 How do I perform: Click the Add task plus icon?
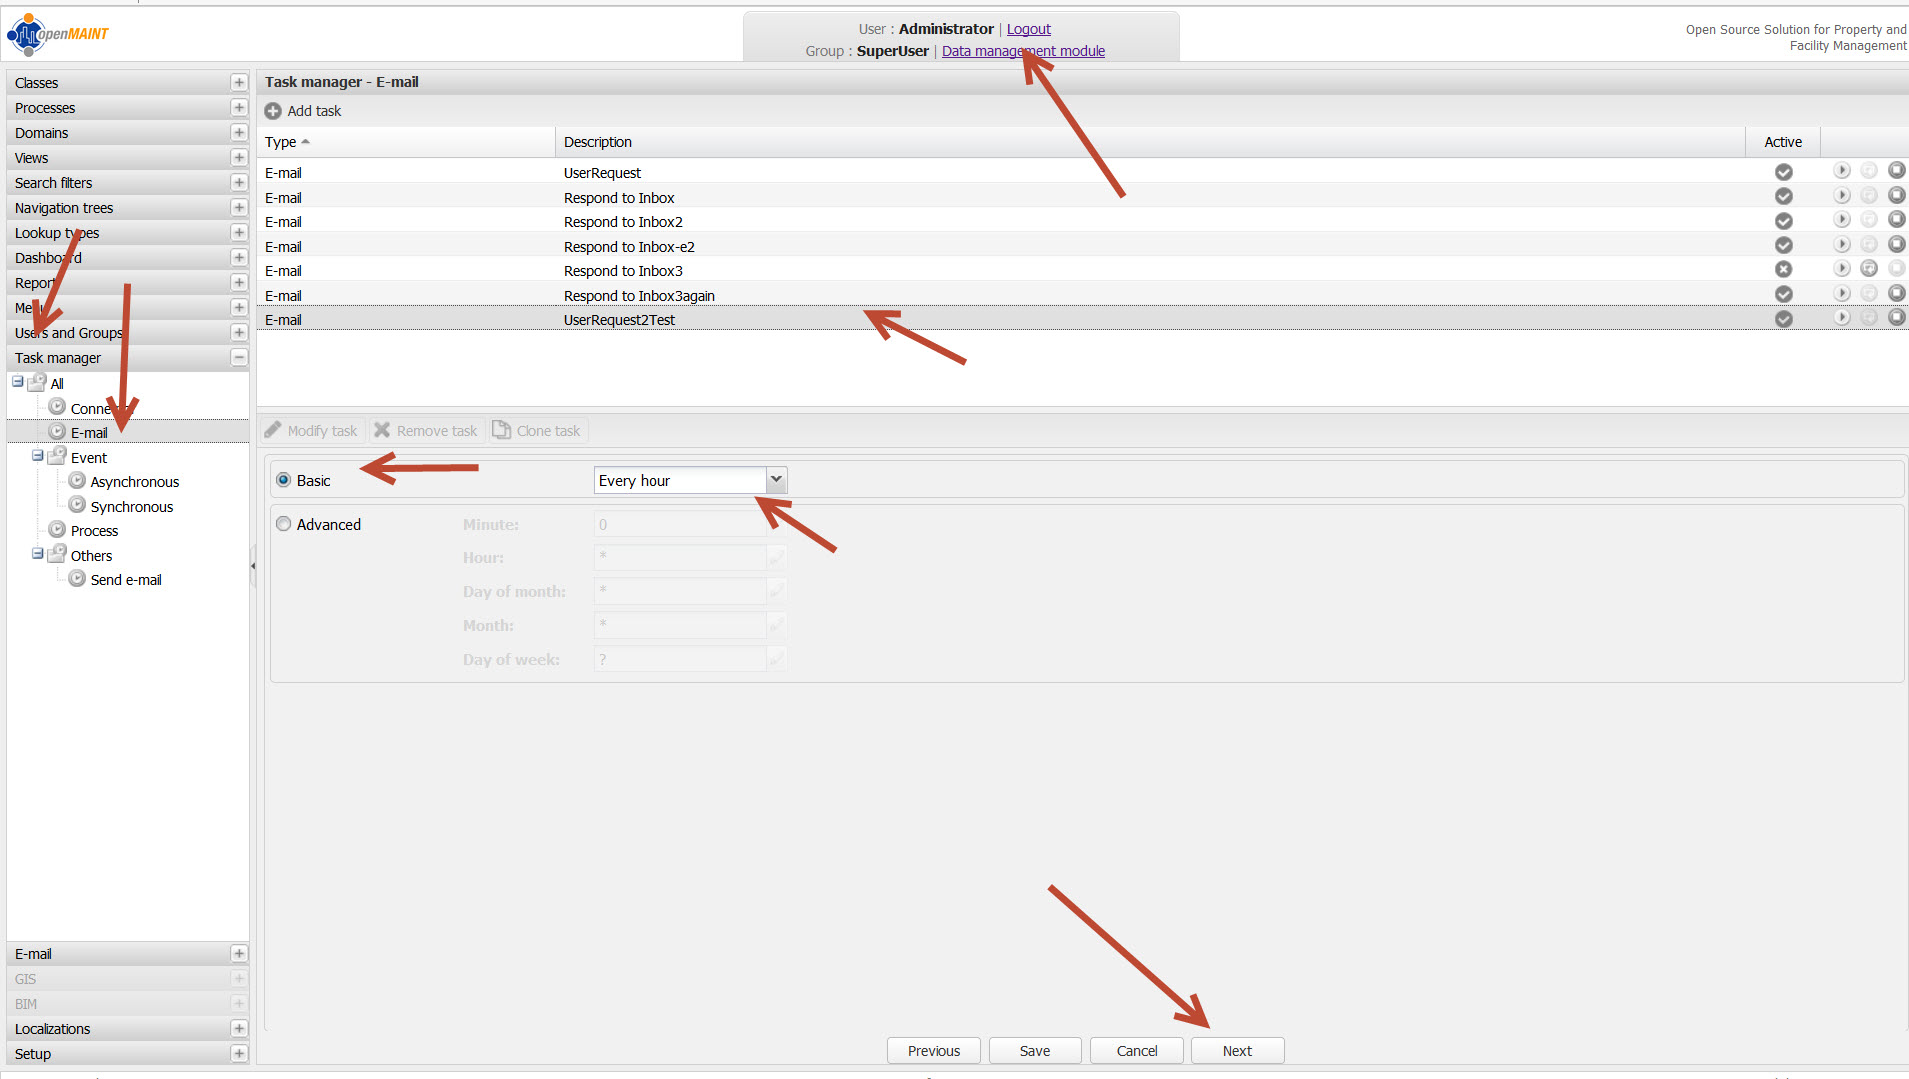[273, 111]
